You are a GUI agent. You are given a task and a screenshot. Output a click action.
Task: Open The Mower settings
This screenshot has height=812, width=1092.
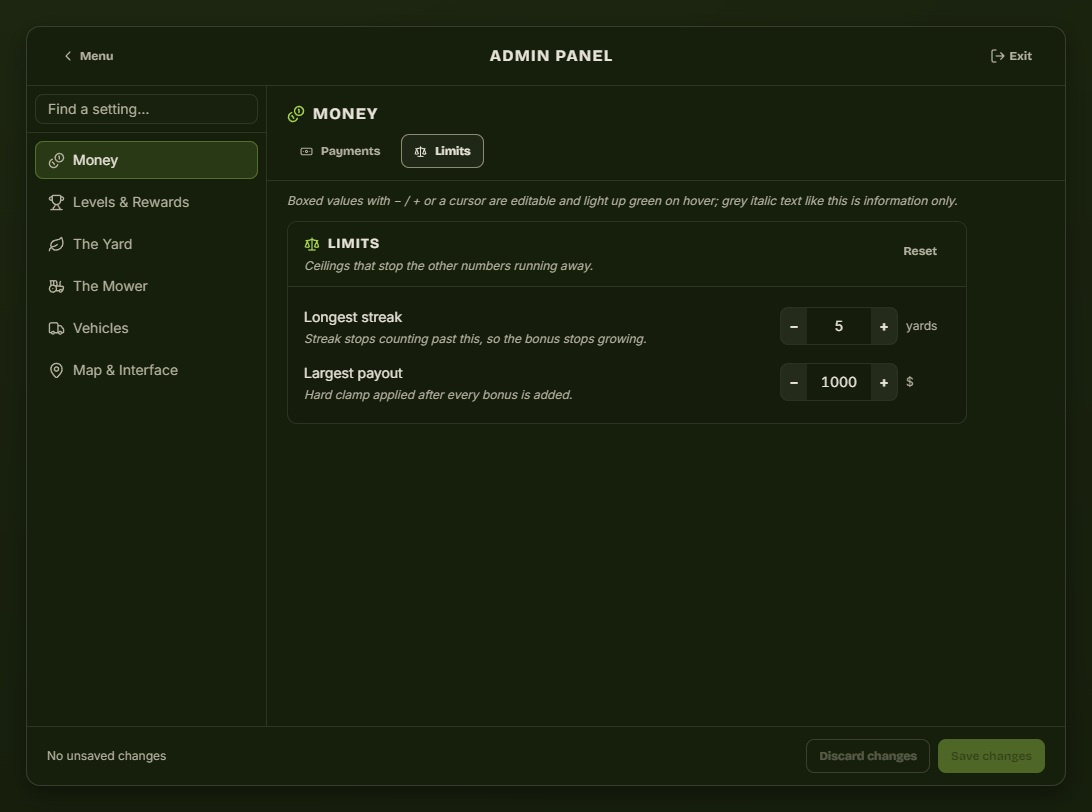pyautogui.click(x=146, y=286)
